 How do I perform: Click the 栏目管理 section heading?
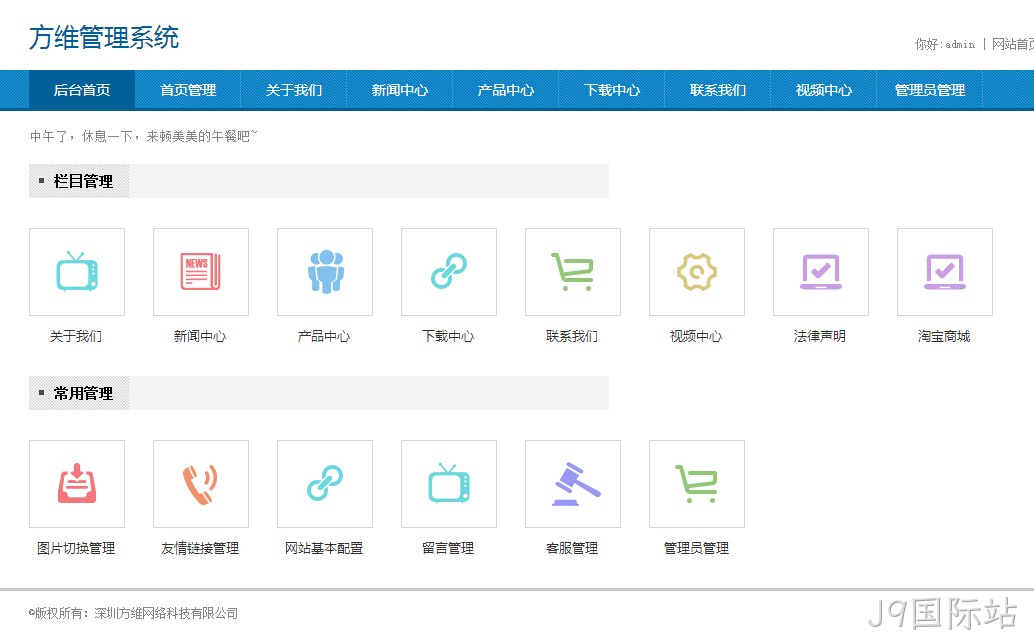coord(83,181)
